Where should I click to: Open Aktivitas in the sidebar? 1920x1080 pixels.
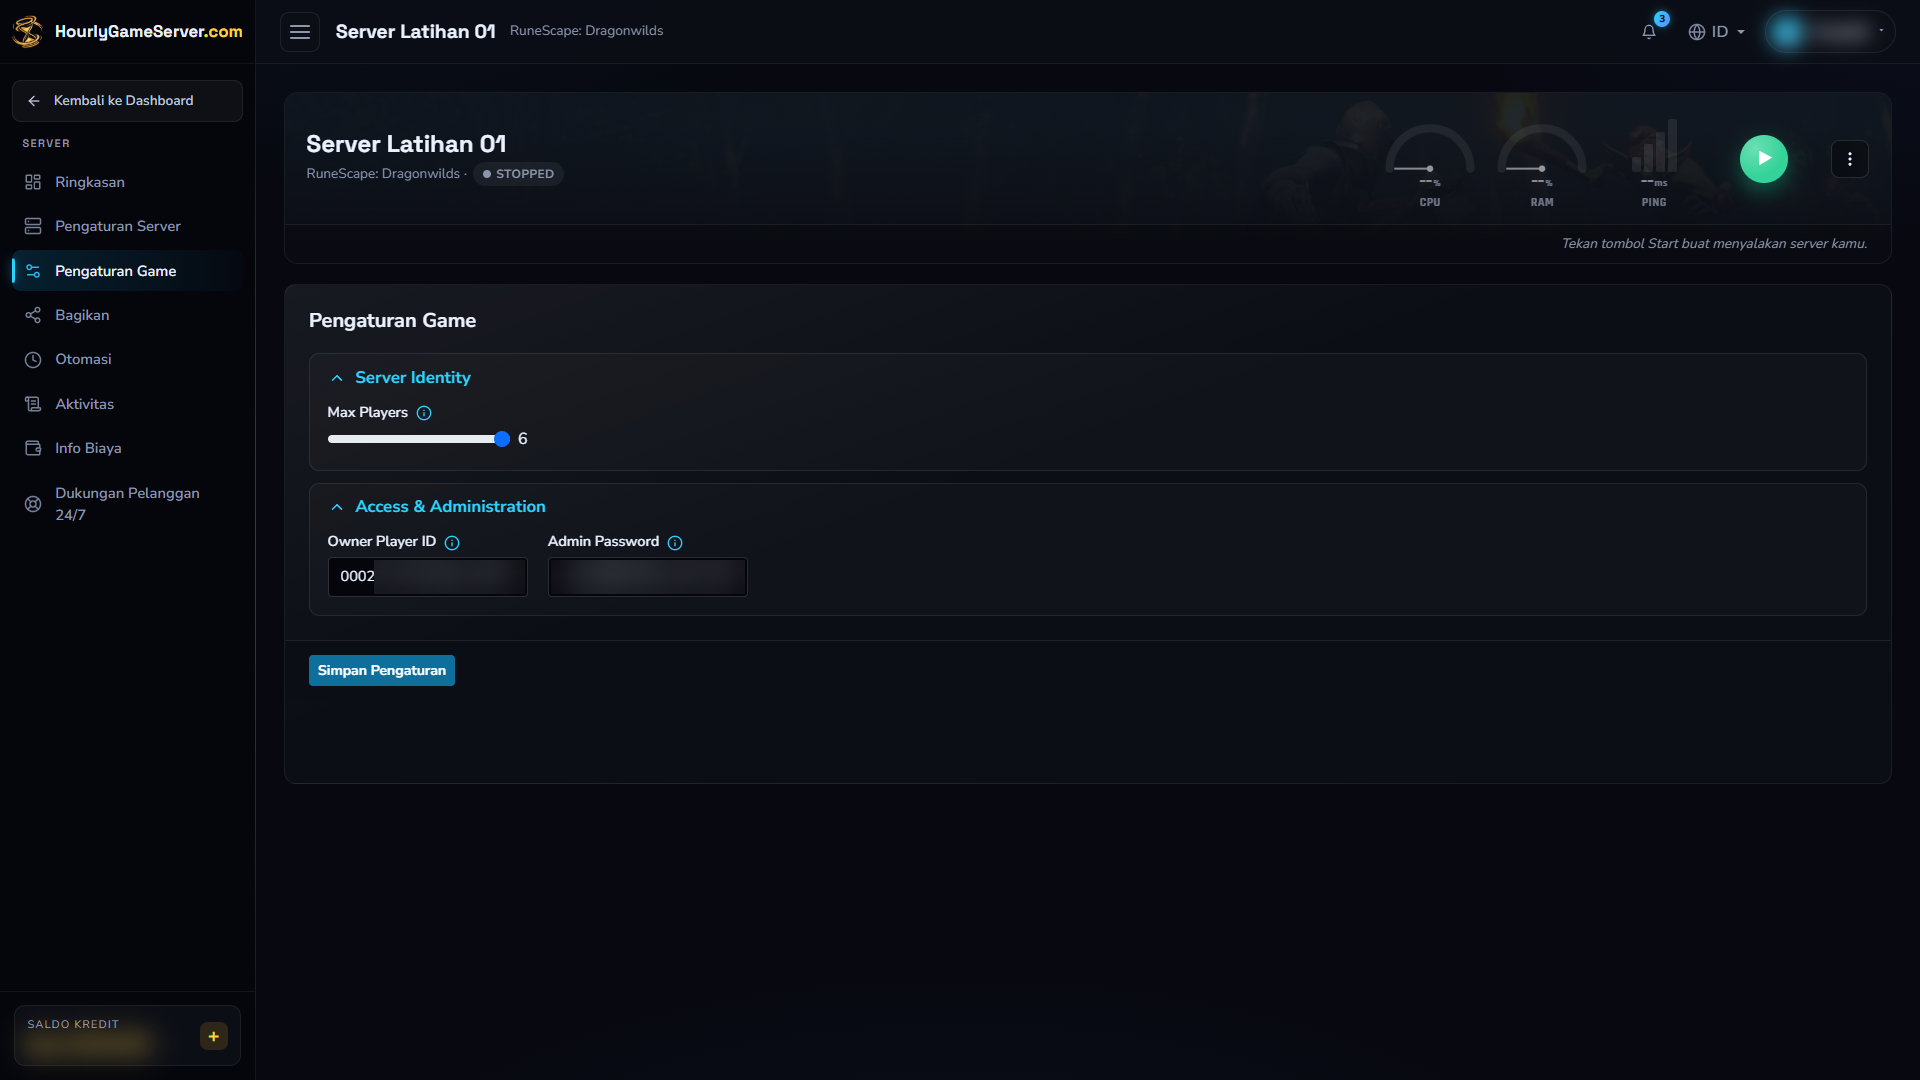127,404
